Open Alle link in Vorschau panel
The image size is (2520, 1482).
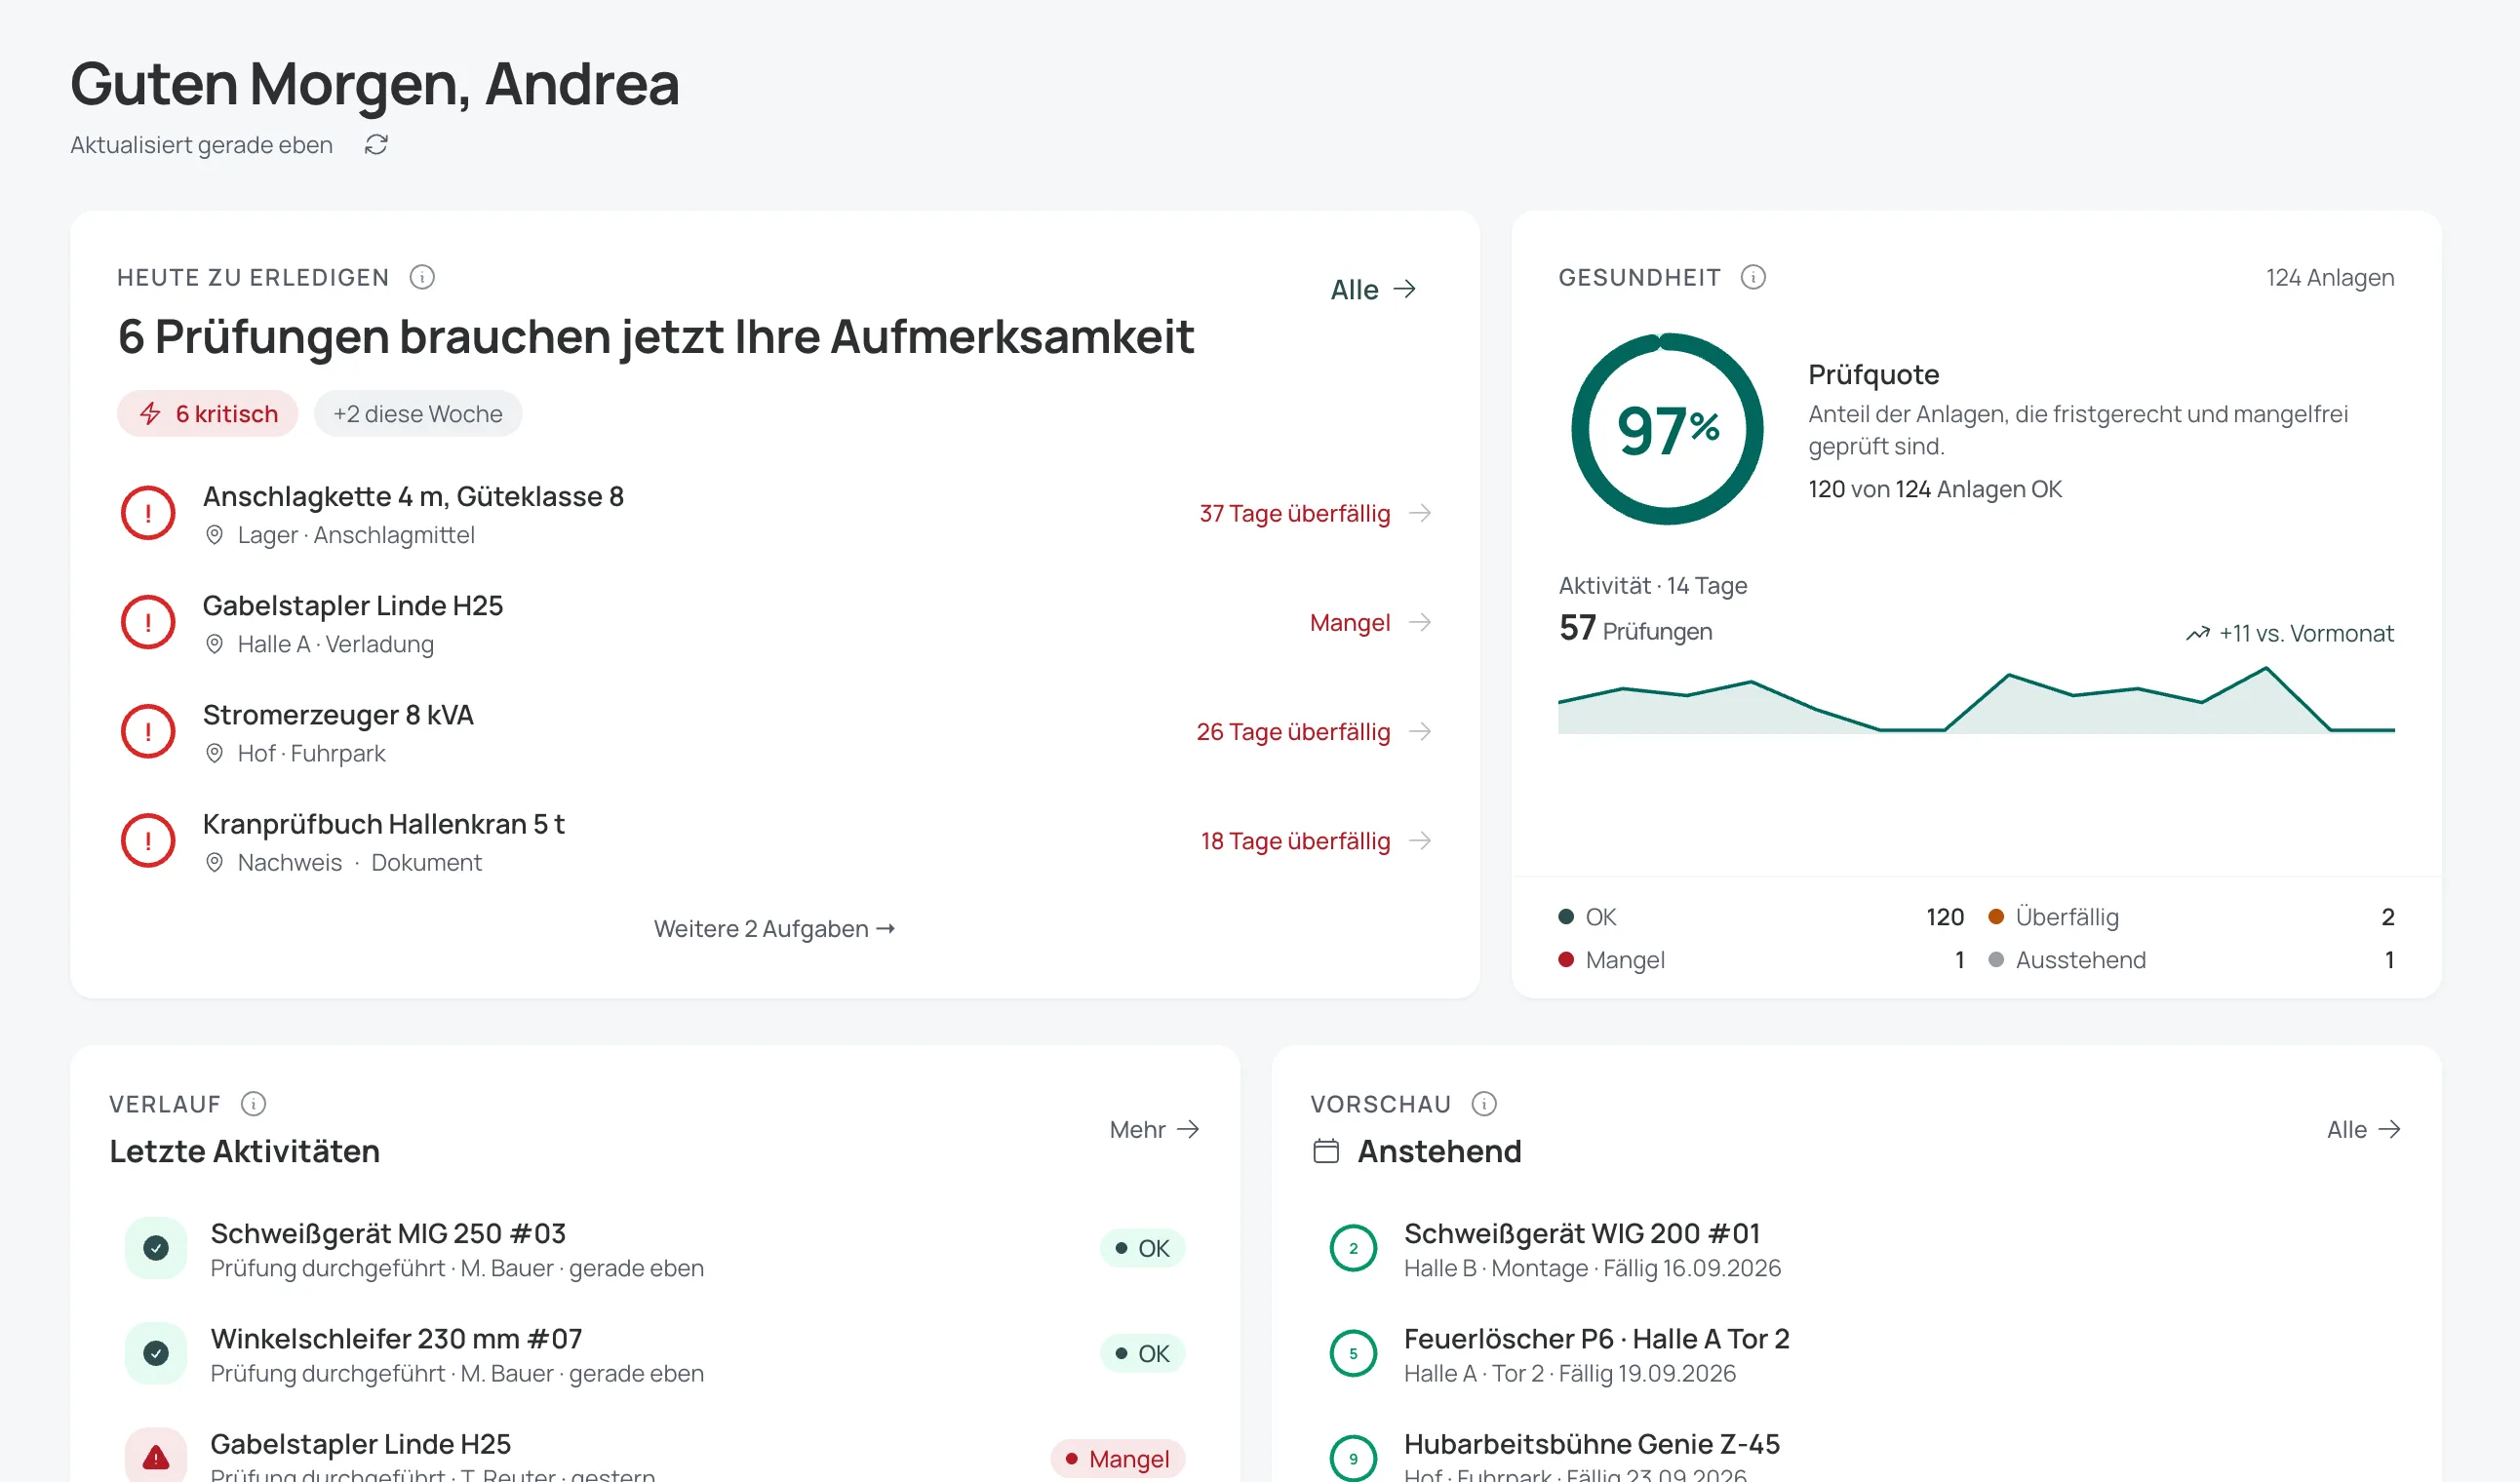[2363, 1129]
